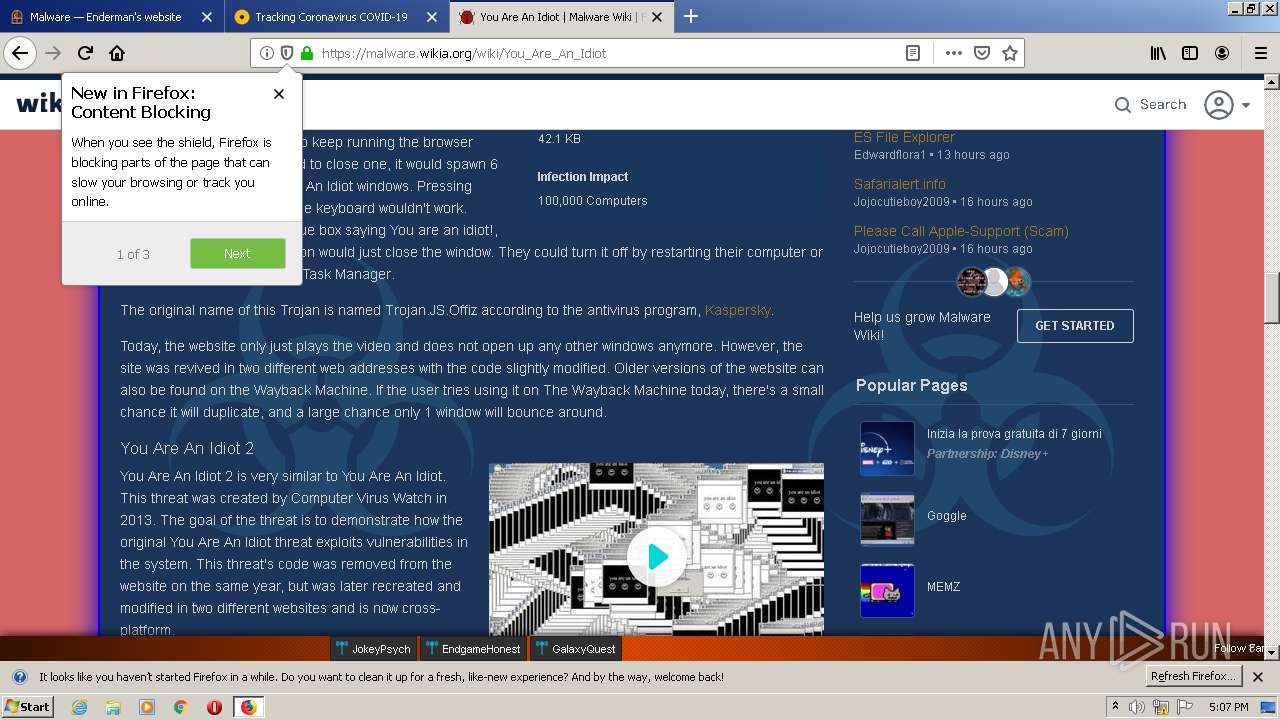Select Firefox in the taskbar

click(248, 707)
